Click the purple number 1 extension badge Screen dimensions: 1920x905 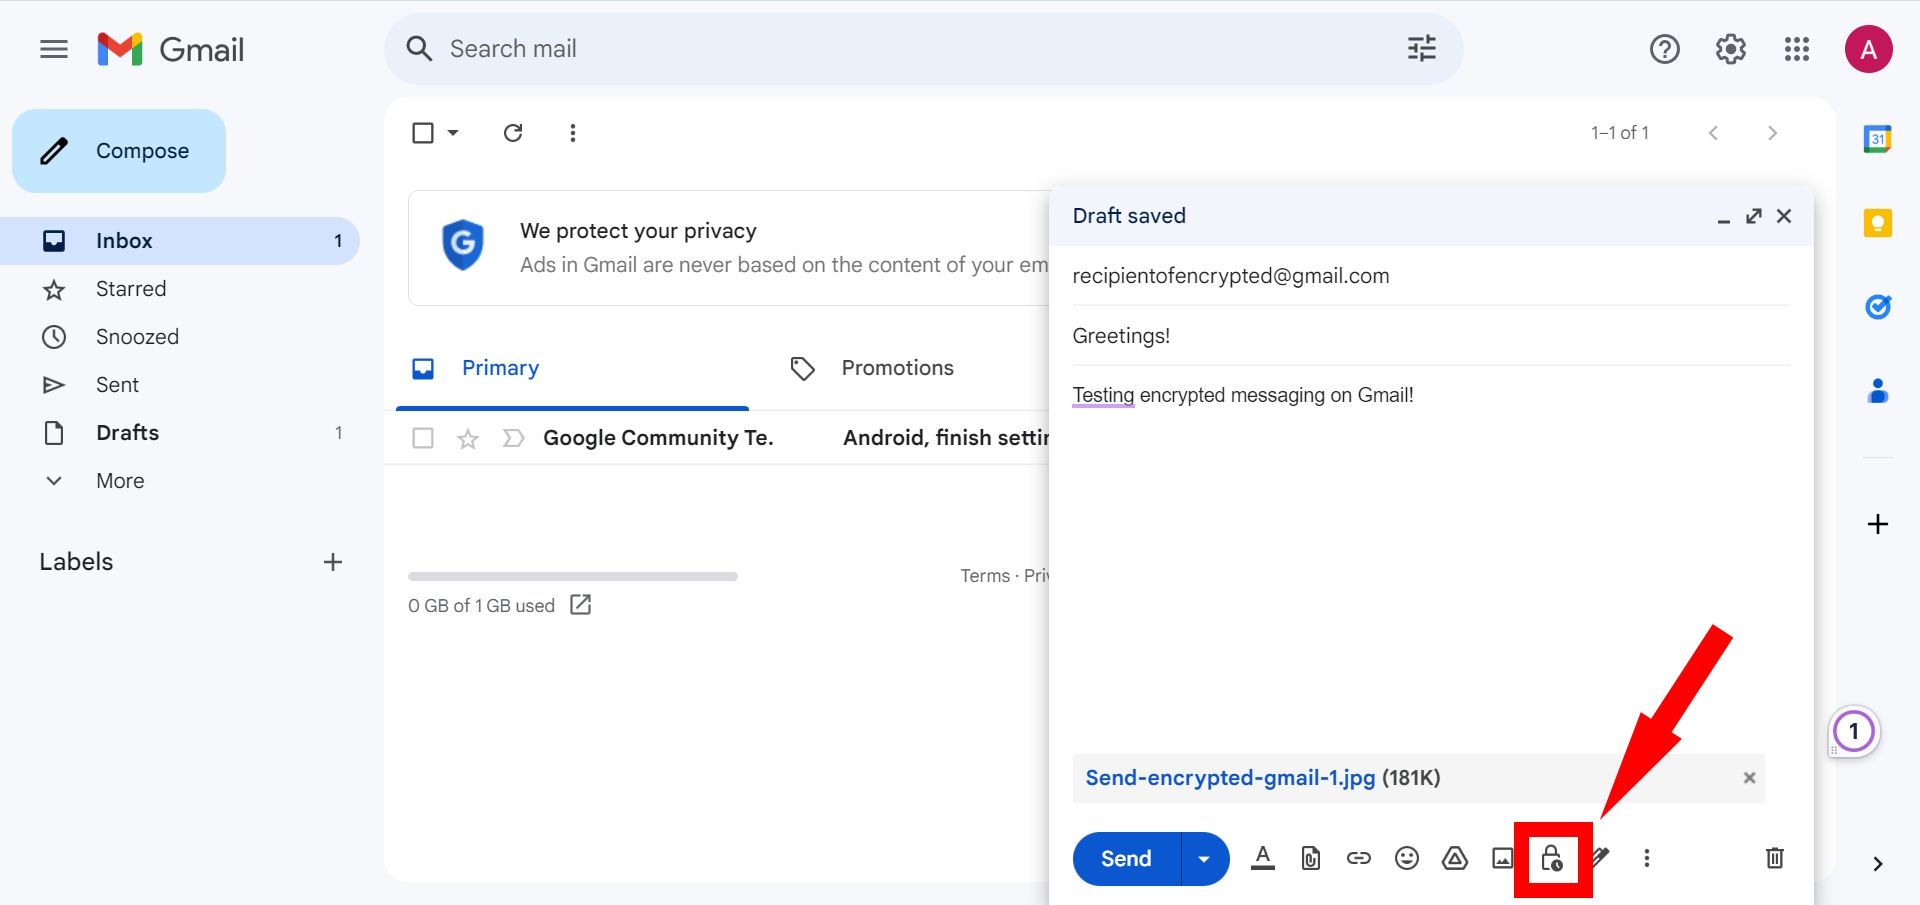point(1853,731)
